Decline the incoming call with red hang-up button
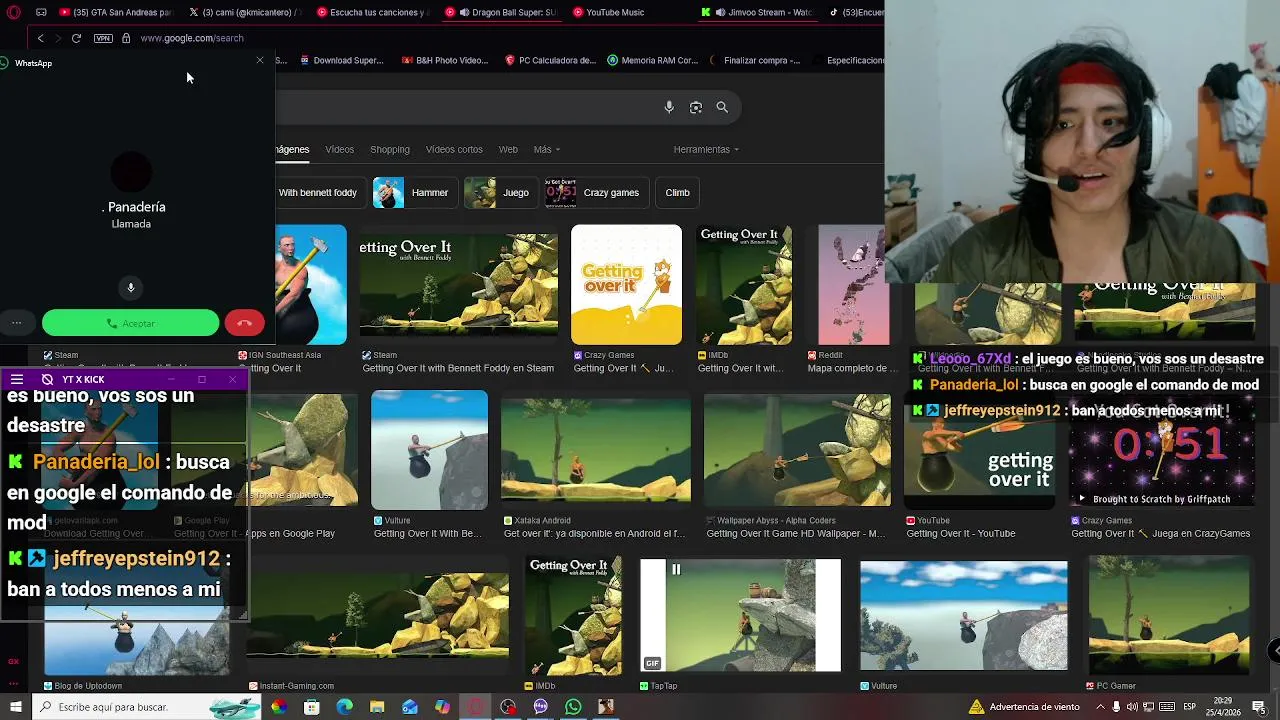The height and width of the screenshot is (720, 1280). point(244,323)
